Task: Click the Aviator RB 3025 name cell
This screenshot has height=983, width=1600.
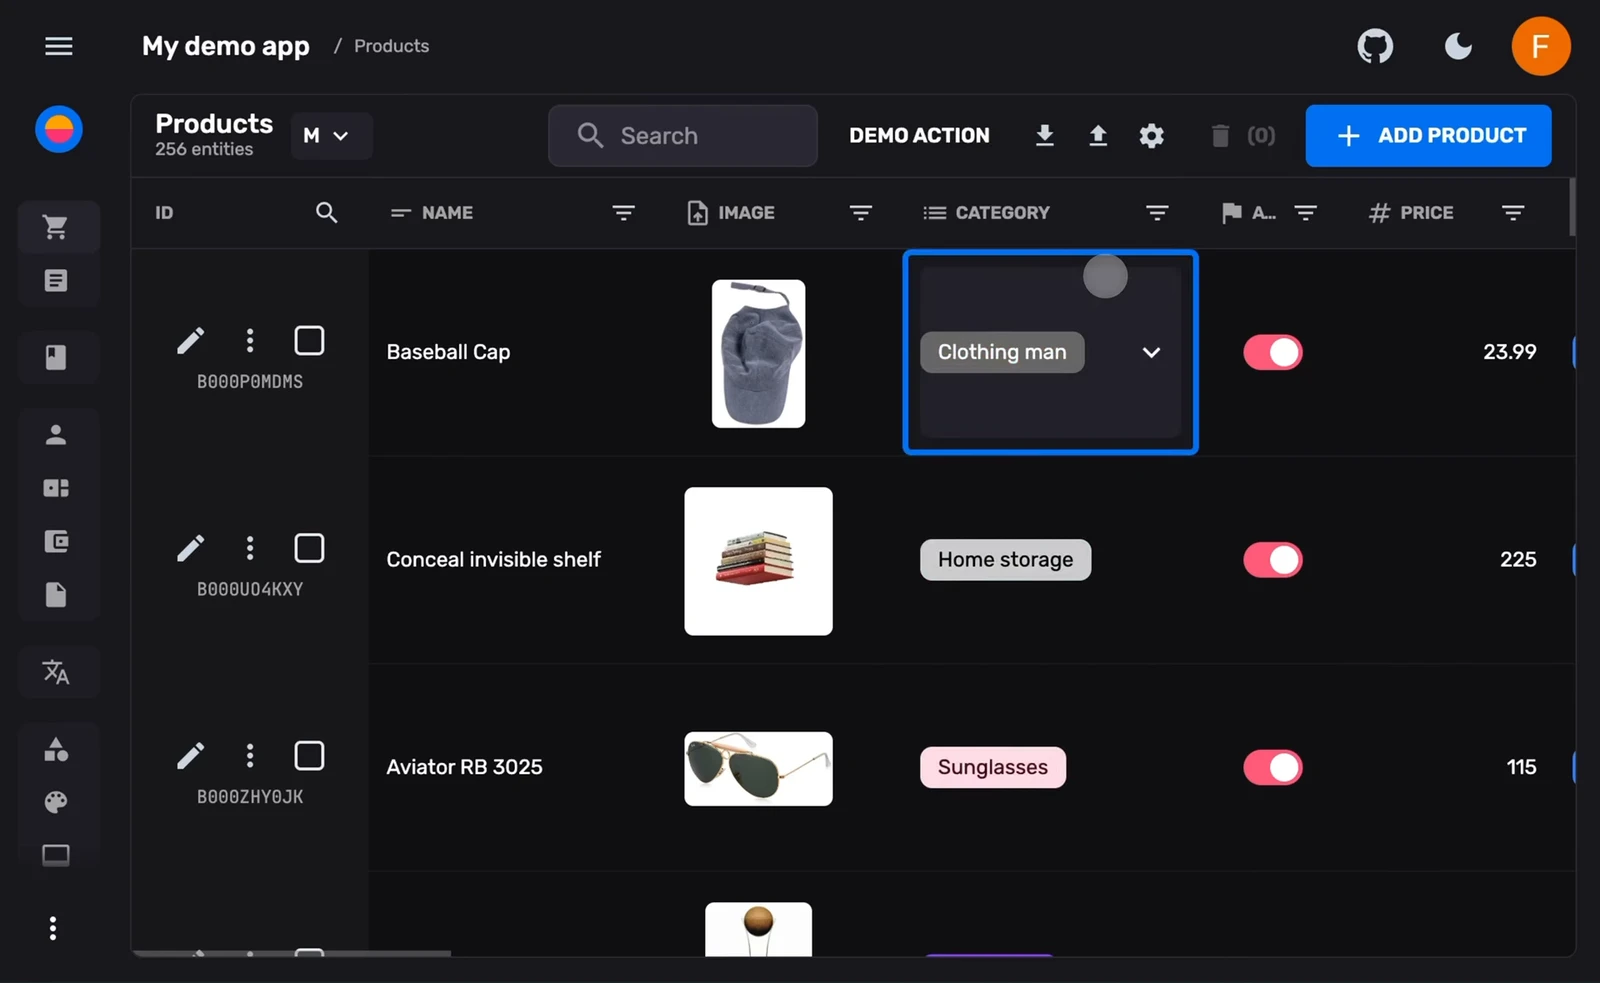Action: 464,767
